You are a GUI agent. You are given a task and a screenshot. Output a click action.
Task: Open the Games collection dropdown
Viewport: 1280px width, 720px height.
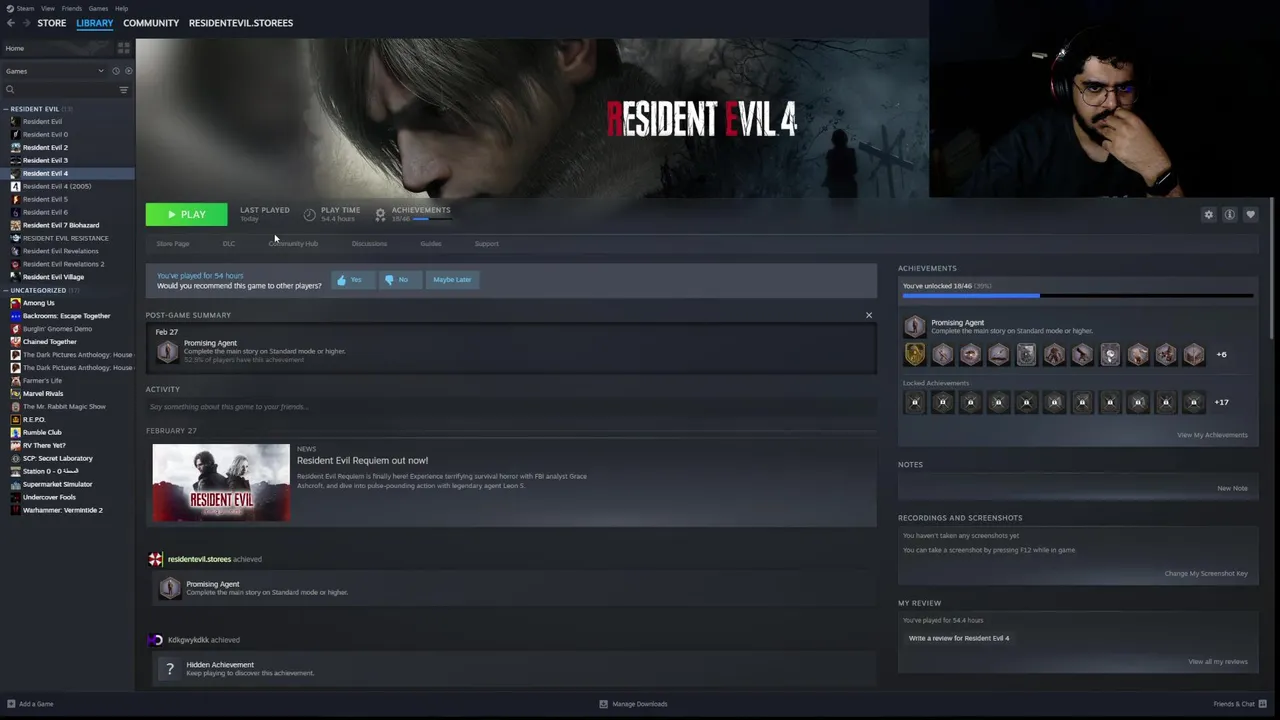(55, 71)
